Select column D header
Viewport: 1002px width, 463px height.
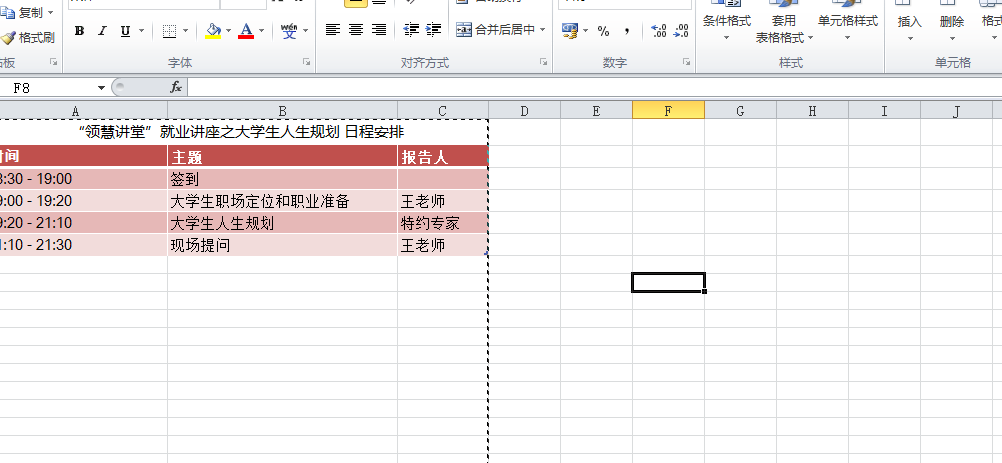click(525, 111)
